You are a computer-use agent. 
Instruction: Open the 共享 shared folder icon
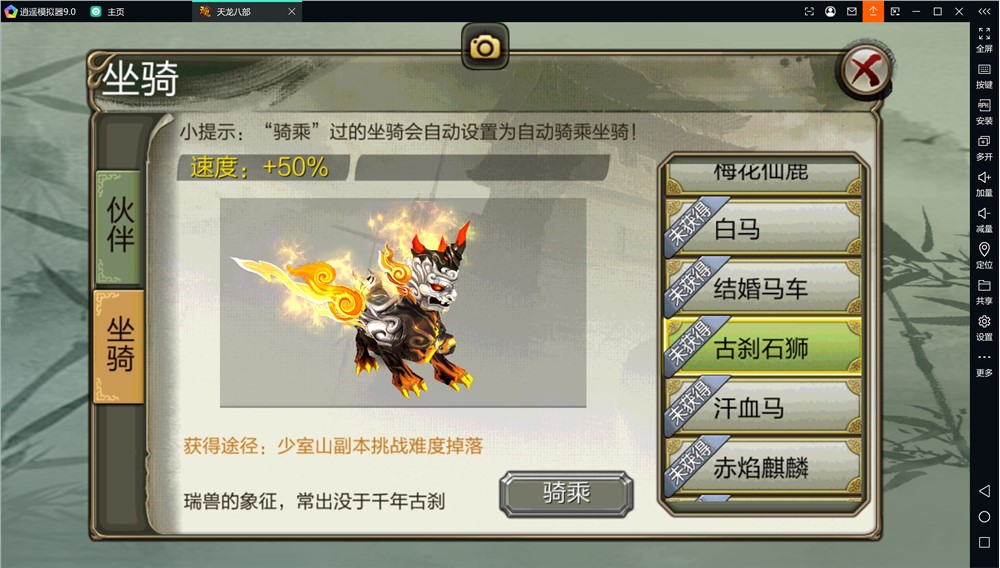click(984, 291)
